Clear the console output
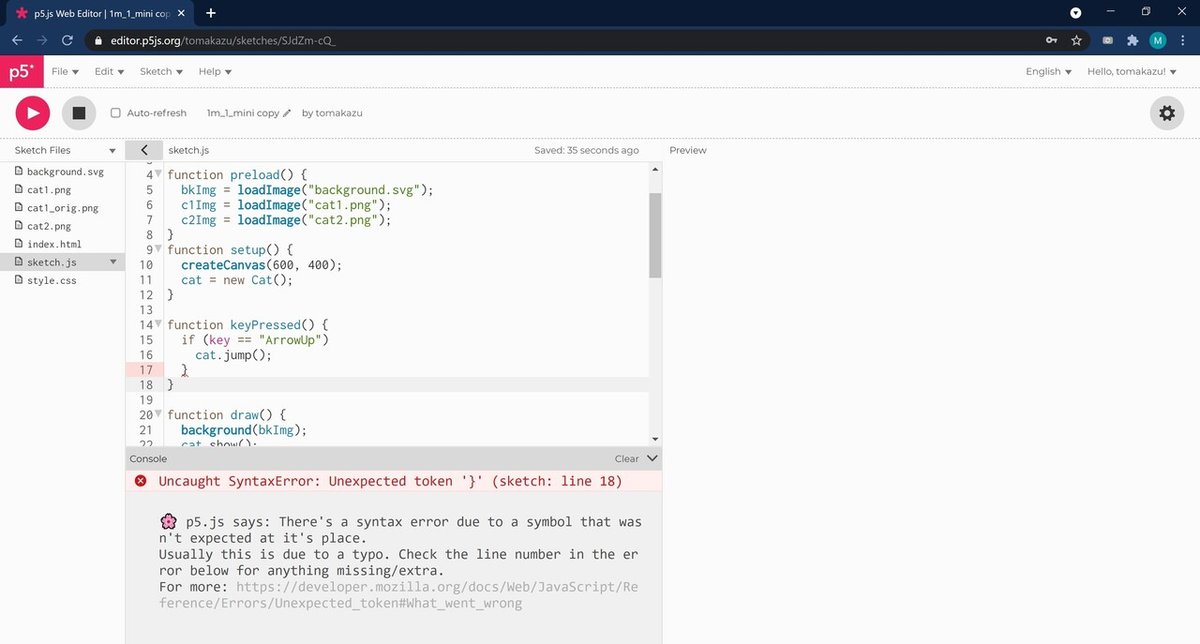This screenshot has width=1200, height=644. pyautogui.click(x=626, y=459)
